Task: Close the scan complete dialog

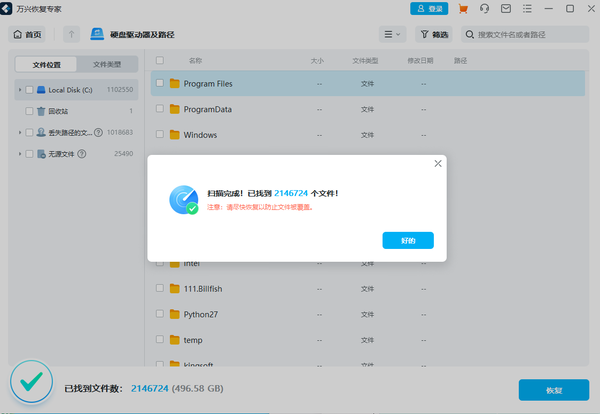Action: tap(437, 163)
